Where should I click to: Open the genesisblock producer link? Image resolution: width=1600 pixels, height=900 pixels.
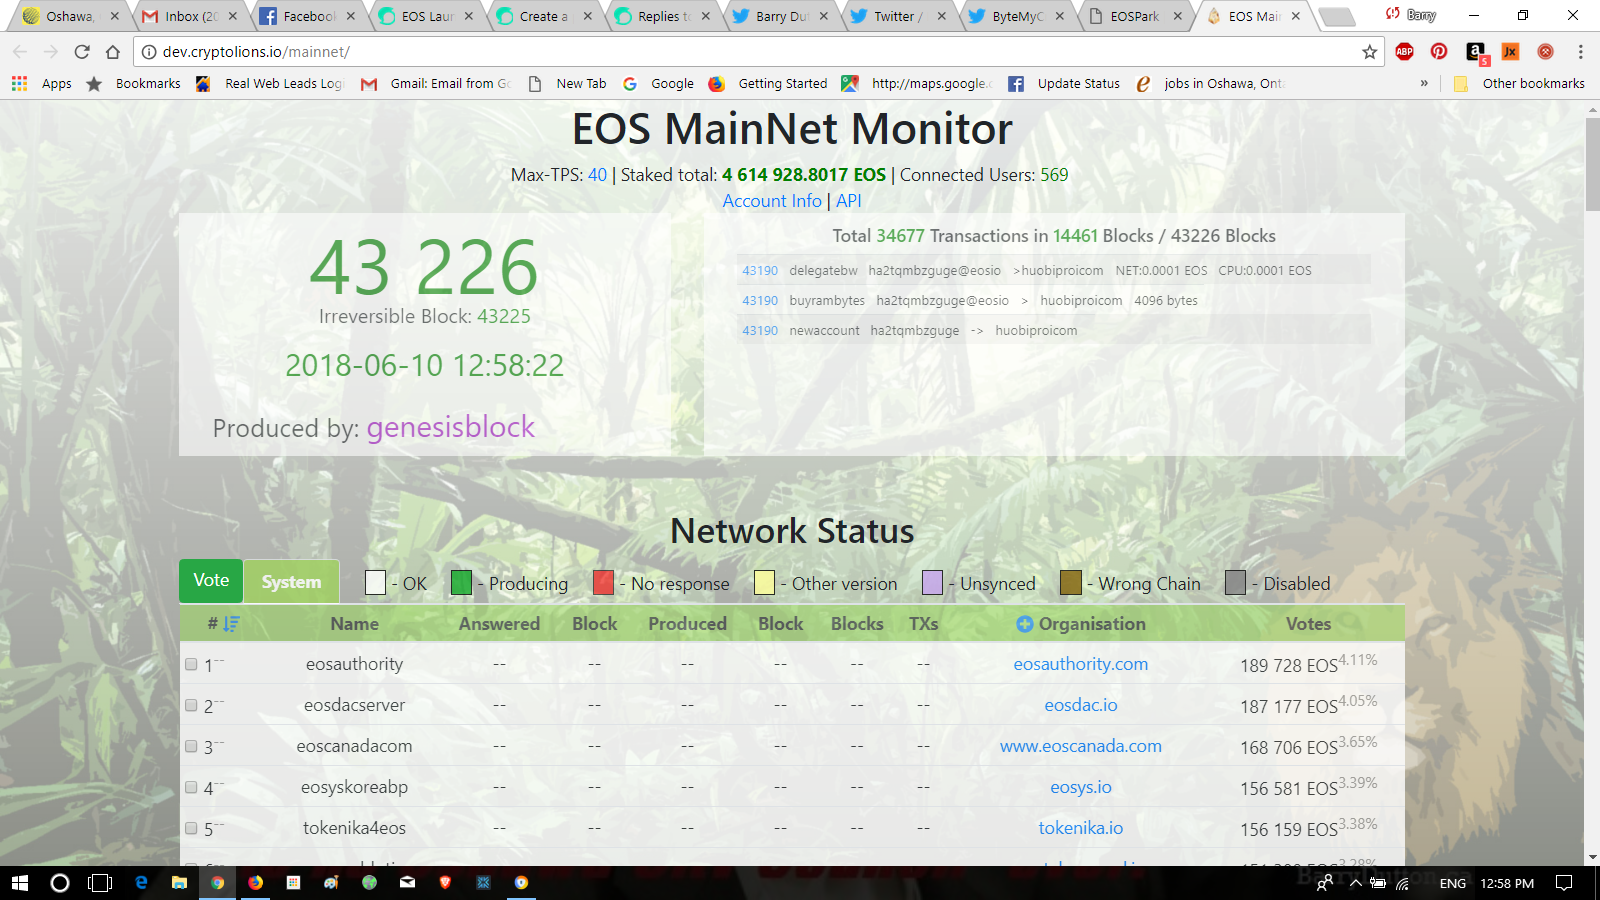click(450, 427)
